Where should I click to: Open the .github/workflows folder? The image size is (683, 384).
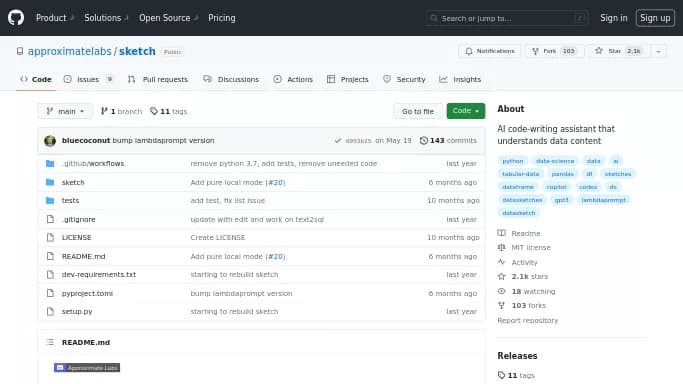click(x=93, y=164)
